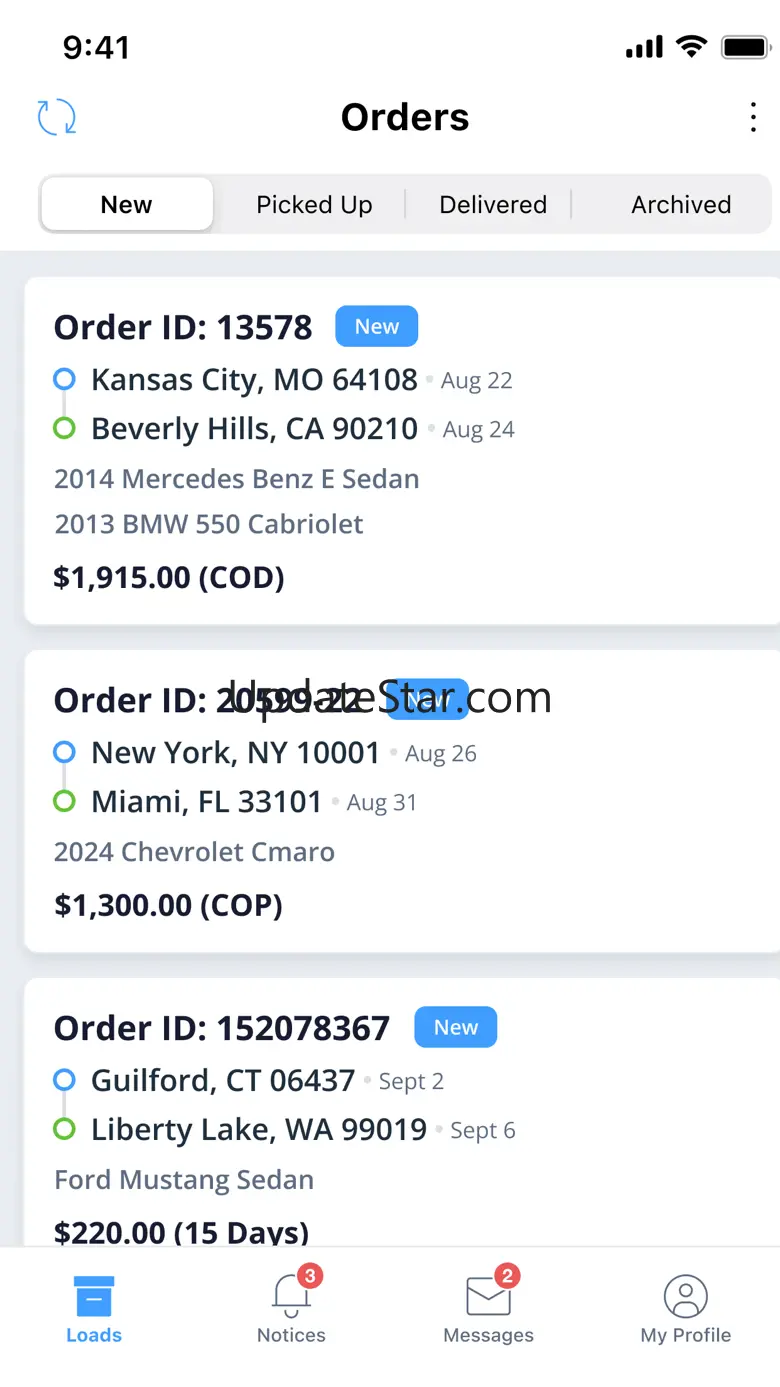
Task: Tap the 2024 Chevrolet Cmaro vehicle line
Action: [194, 853]
